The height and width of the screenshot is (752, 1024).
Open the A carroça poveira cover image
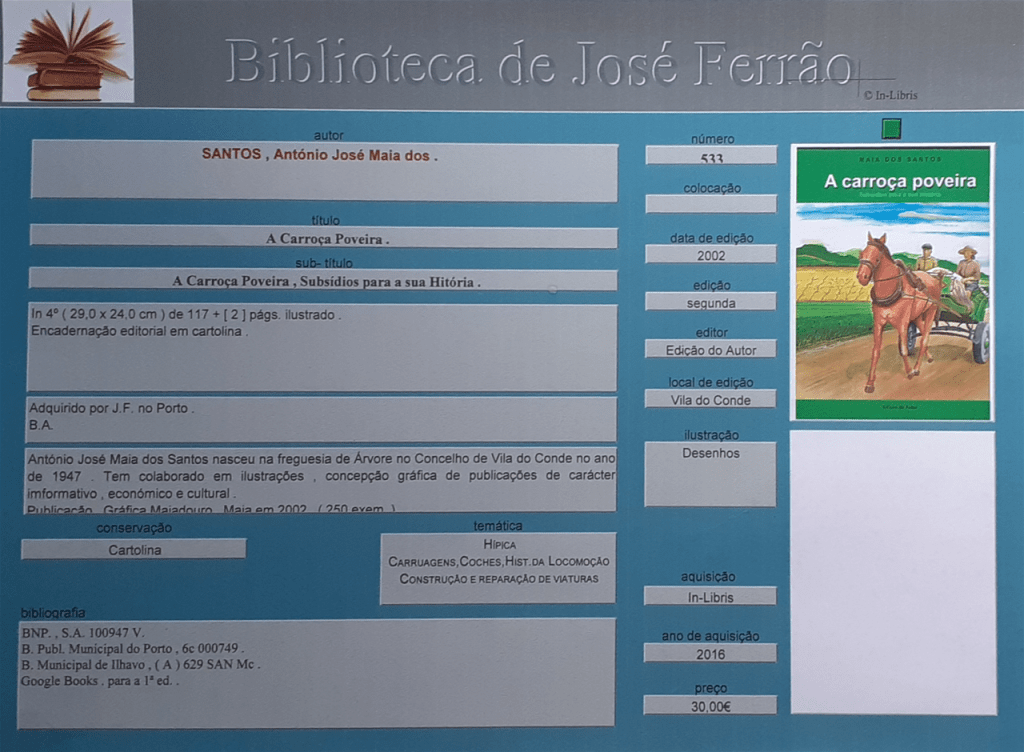coord(892,283)
